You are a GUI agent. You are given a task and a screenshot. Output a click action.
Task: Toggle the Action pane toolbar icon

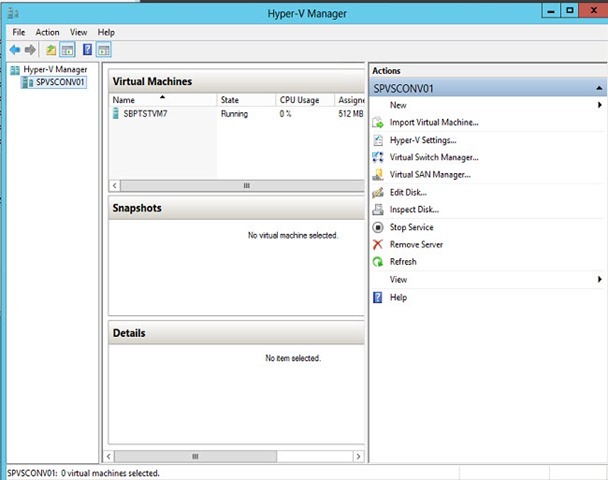pos(104,50)
